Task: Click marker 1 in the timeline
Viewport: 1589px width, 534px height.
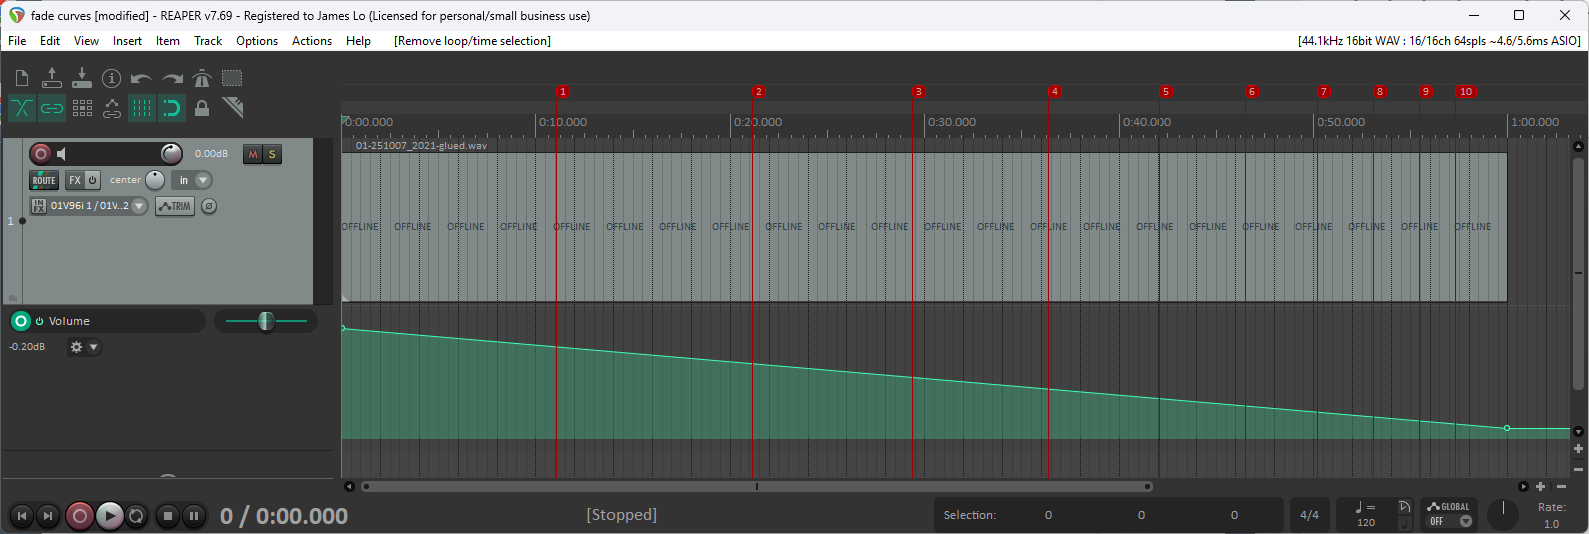Action: [562, 91]
